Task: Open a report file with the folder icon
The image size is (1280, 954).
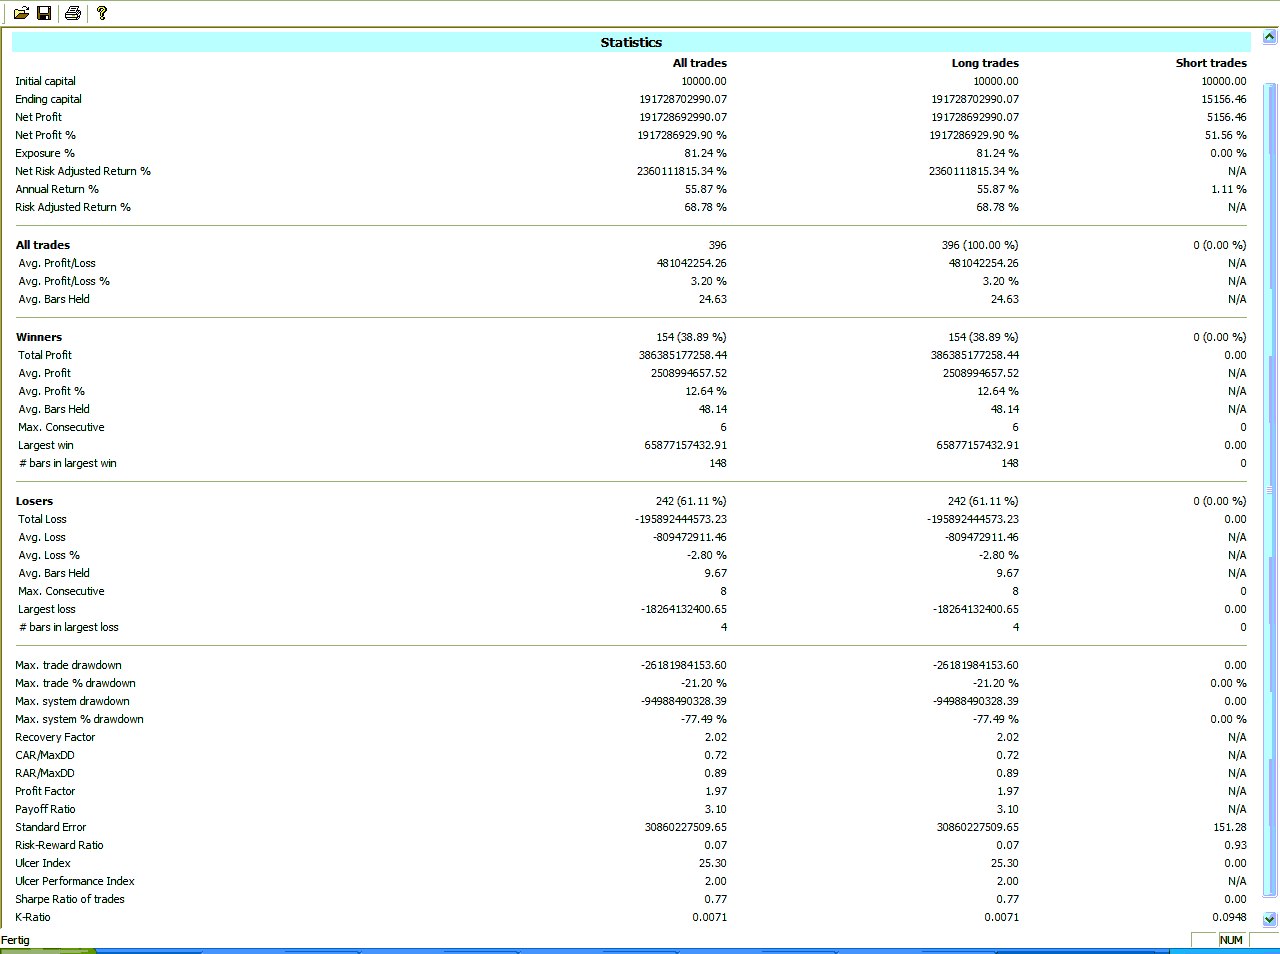Action: click(21, 13)
